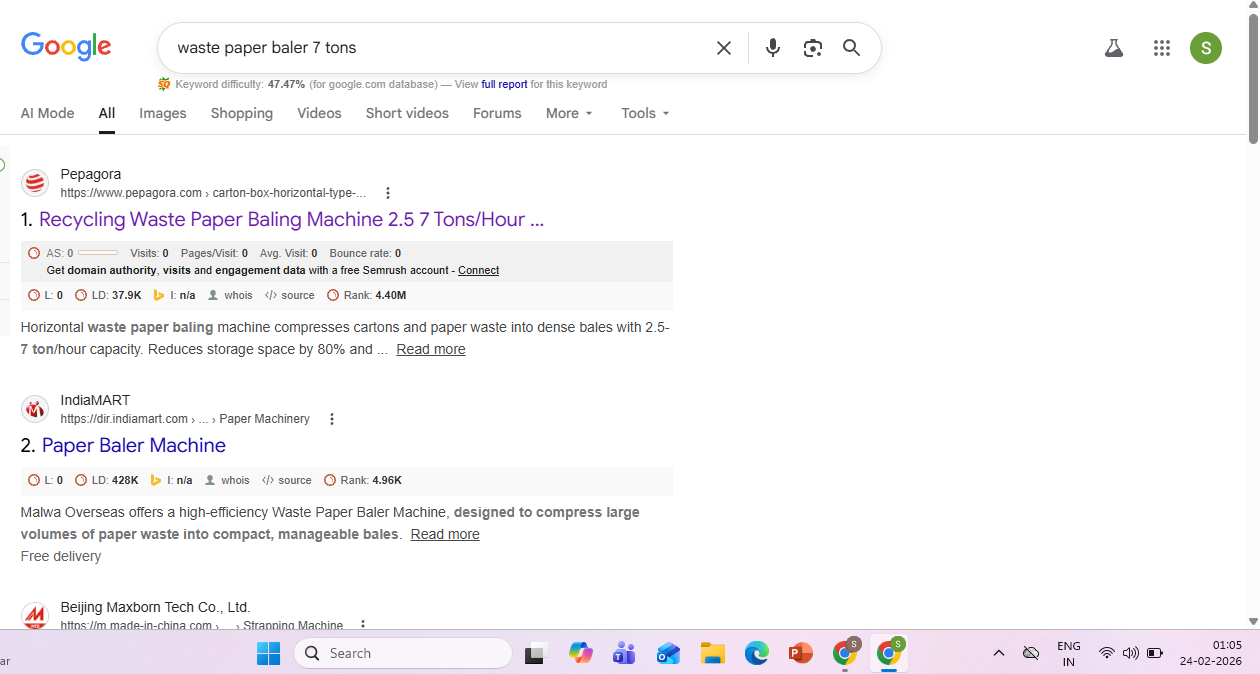
Task: Expand the More search filters dropdown
Action: (569, 113)
